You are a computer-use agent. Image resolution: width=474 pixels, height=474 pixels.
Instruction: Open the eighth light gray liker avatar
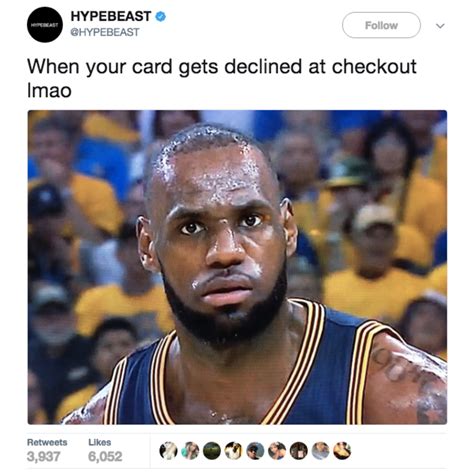pos(320,451)
